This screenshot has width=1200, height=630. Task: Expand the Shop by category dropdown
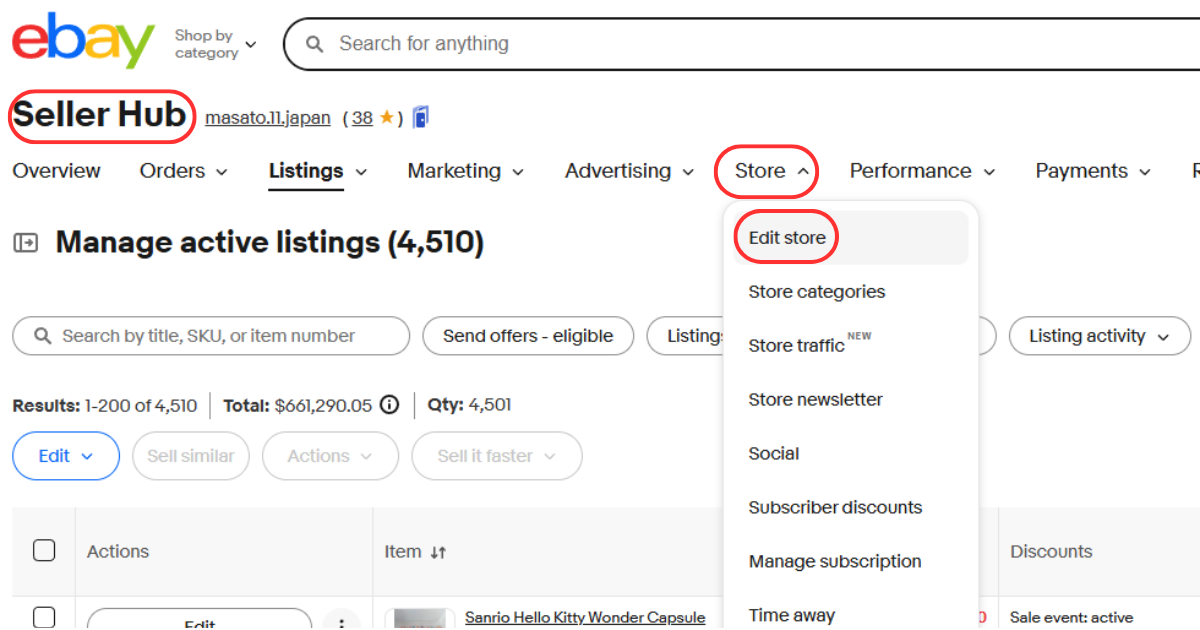(x=215, y=44)
